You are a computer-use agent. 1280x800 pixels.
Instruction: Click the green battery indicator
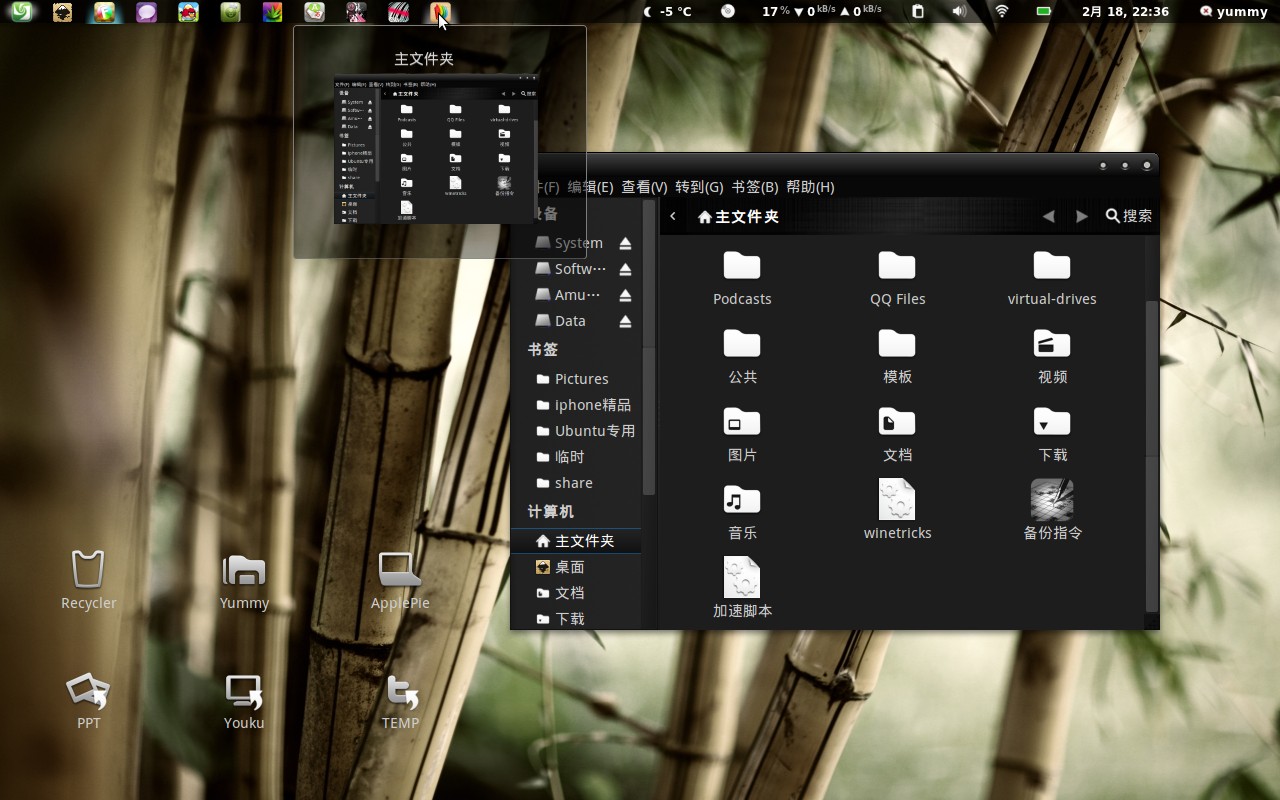point(1044,12)
